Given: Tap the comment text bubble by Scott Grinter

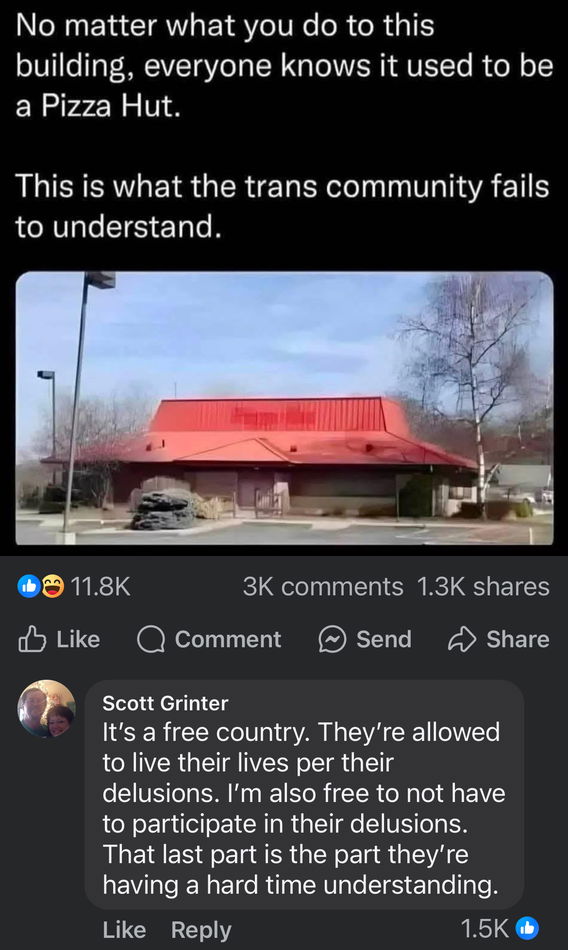Looking at the screenshot, I should tap(304, 794).
